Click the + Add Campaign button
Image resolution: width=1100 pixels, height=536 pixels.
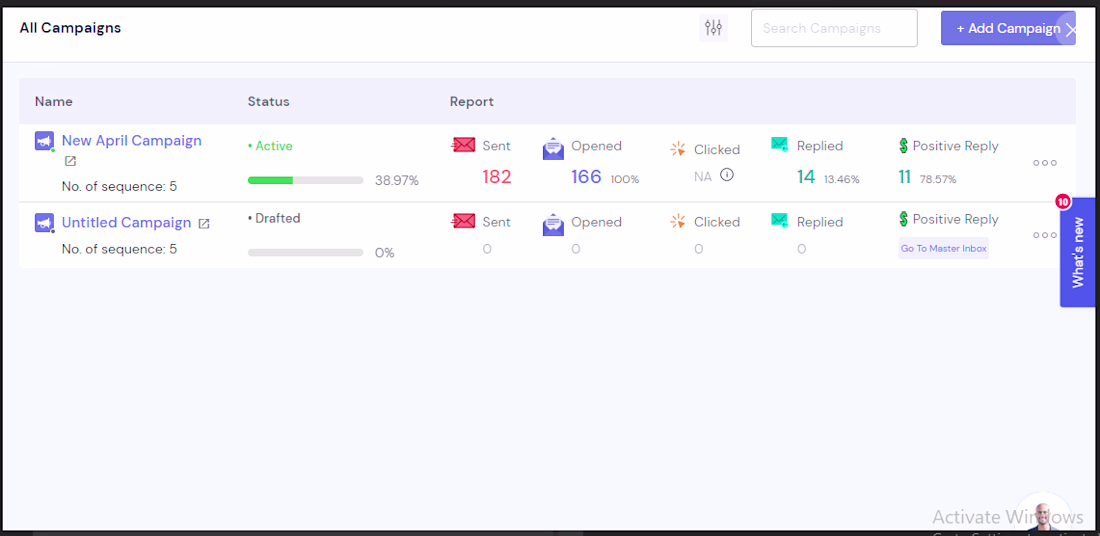[x=1008, y=28]
